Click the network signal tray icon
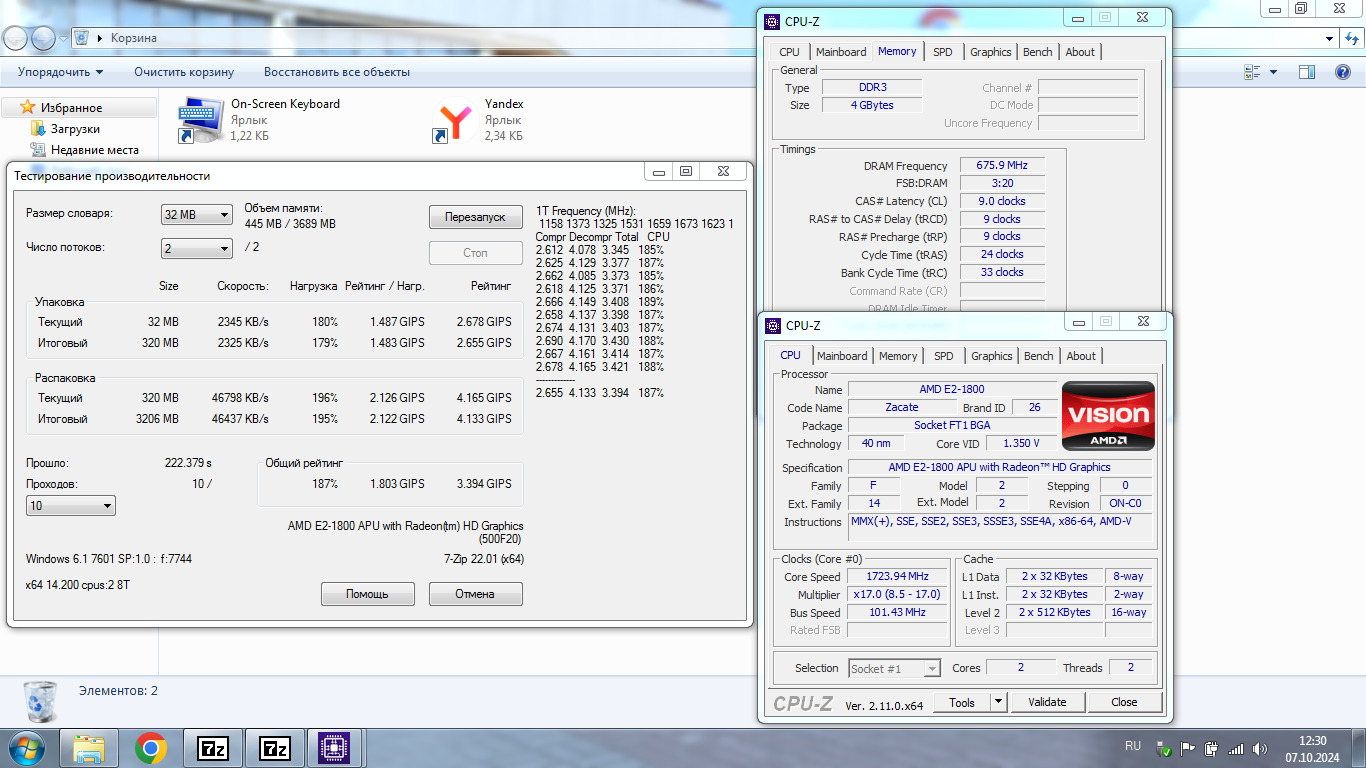1366x768 pixels. coord(1236,748)
